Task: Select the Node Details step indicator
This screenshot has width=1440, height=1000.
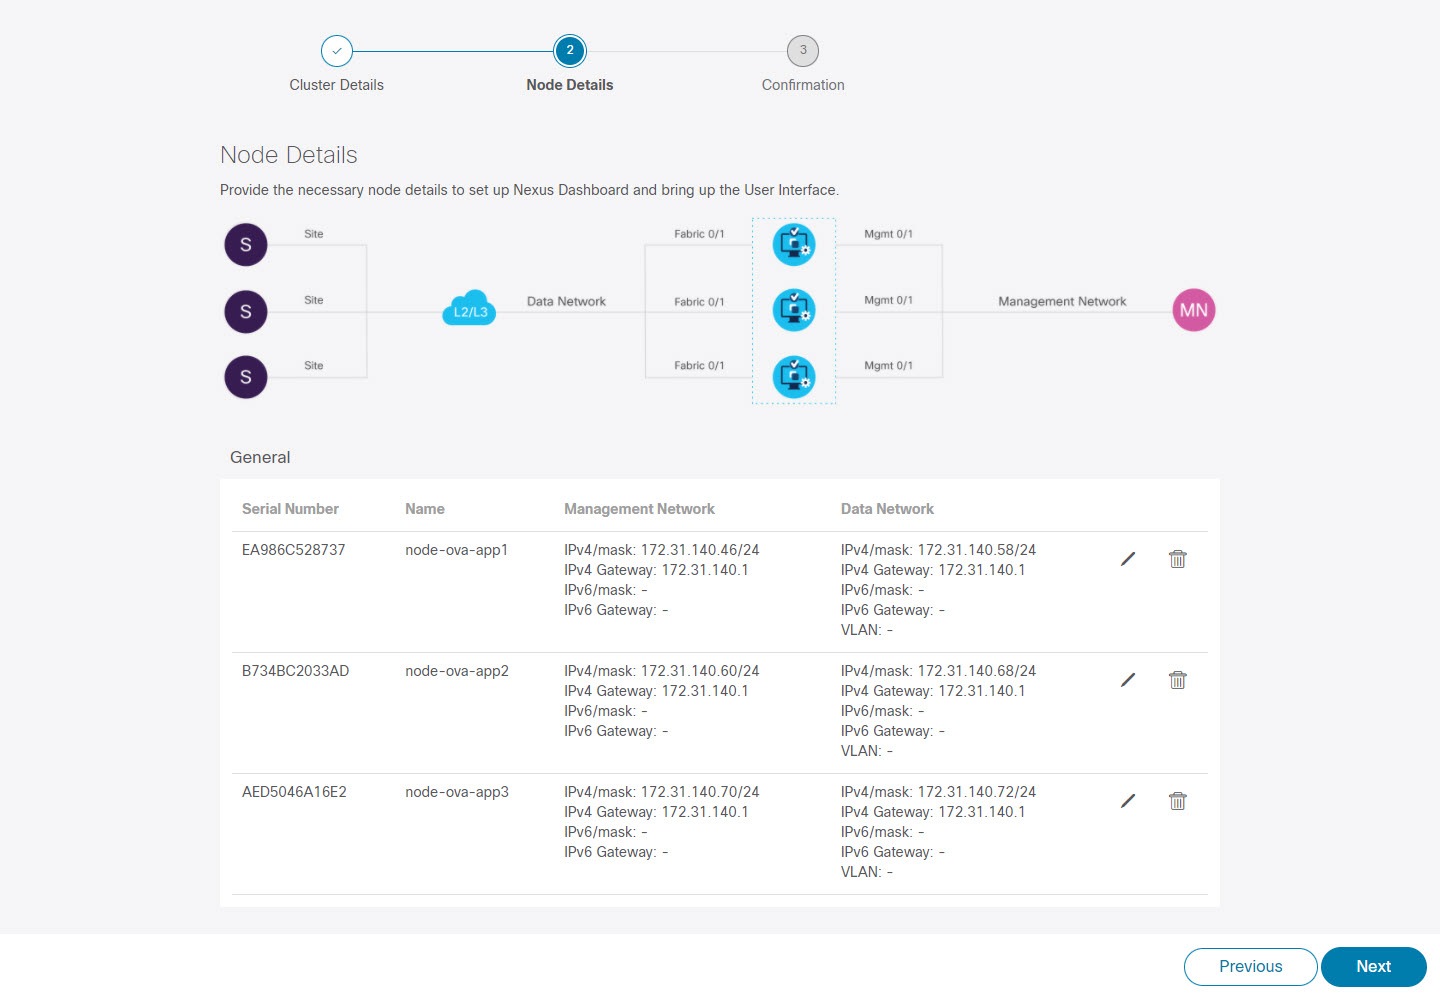Action: (x=570, y=50)
